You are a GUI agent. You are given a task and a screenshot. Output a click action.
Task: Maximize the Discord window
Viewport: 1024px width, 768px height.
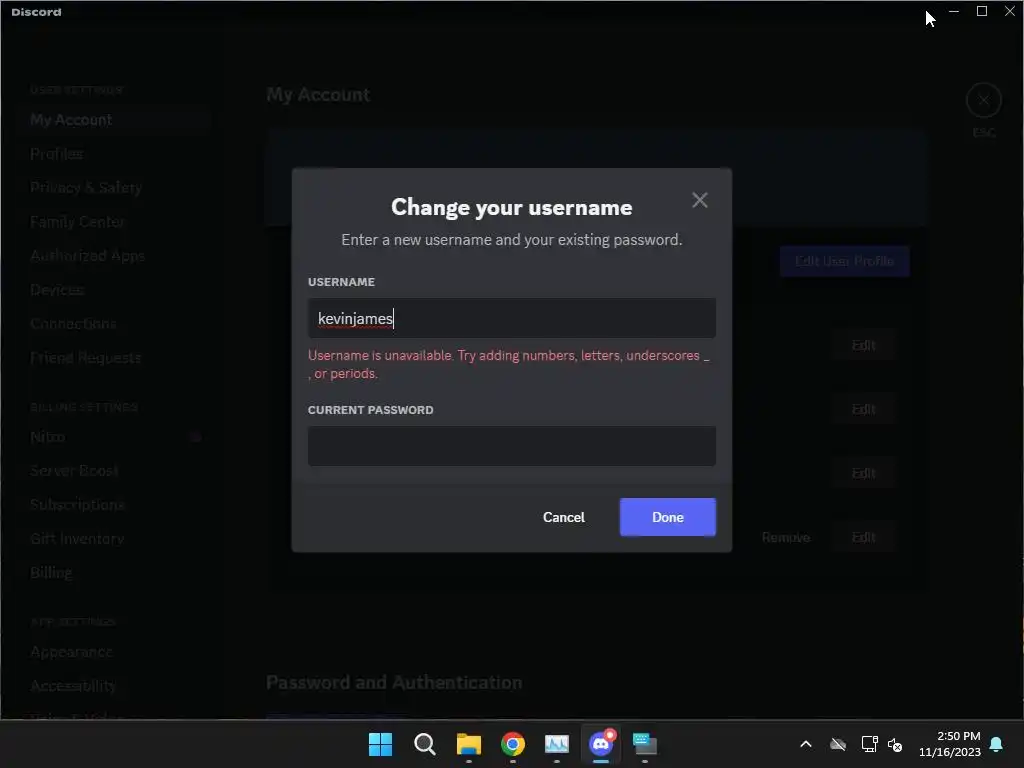(982, 11)
